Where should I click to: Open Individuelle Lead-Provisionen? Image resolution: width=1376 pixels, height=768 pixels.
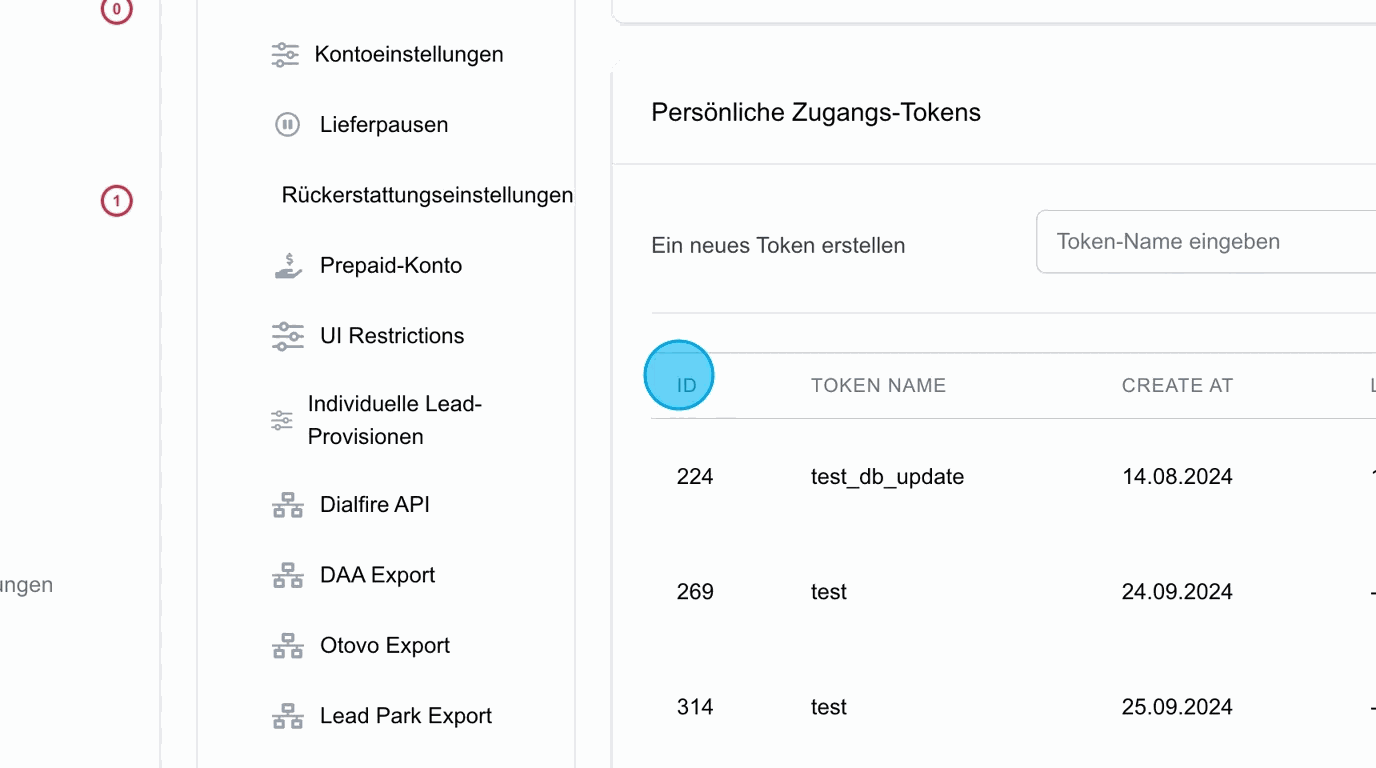tap(395, 420)
